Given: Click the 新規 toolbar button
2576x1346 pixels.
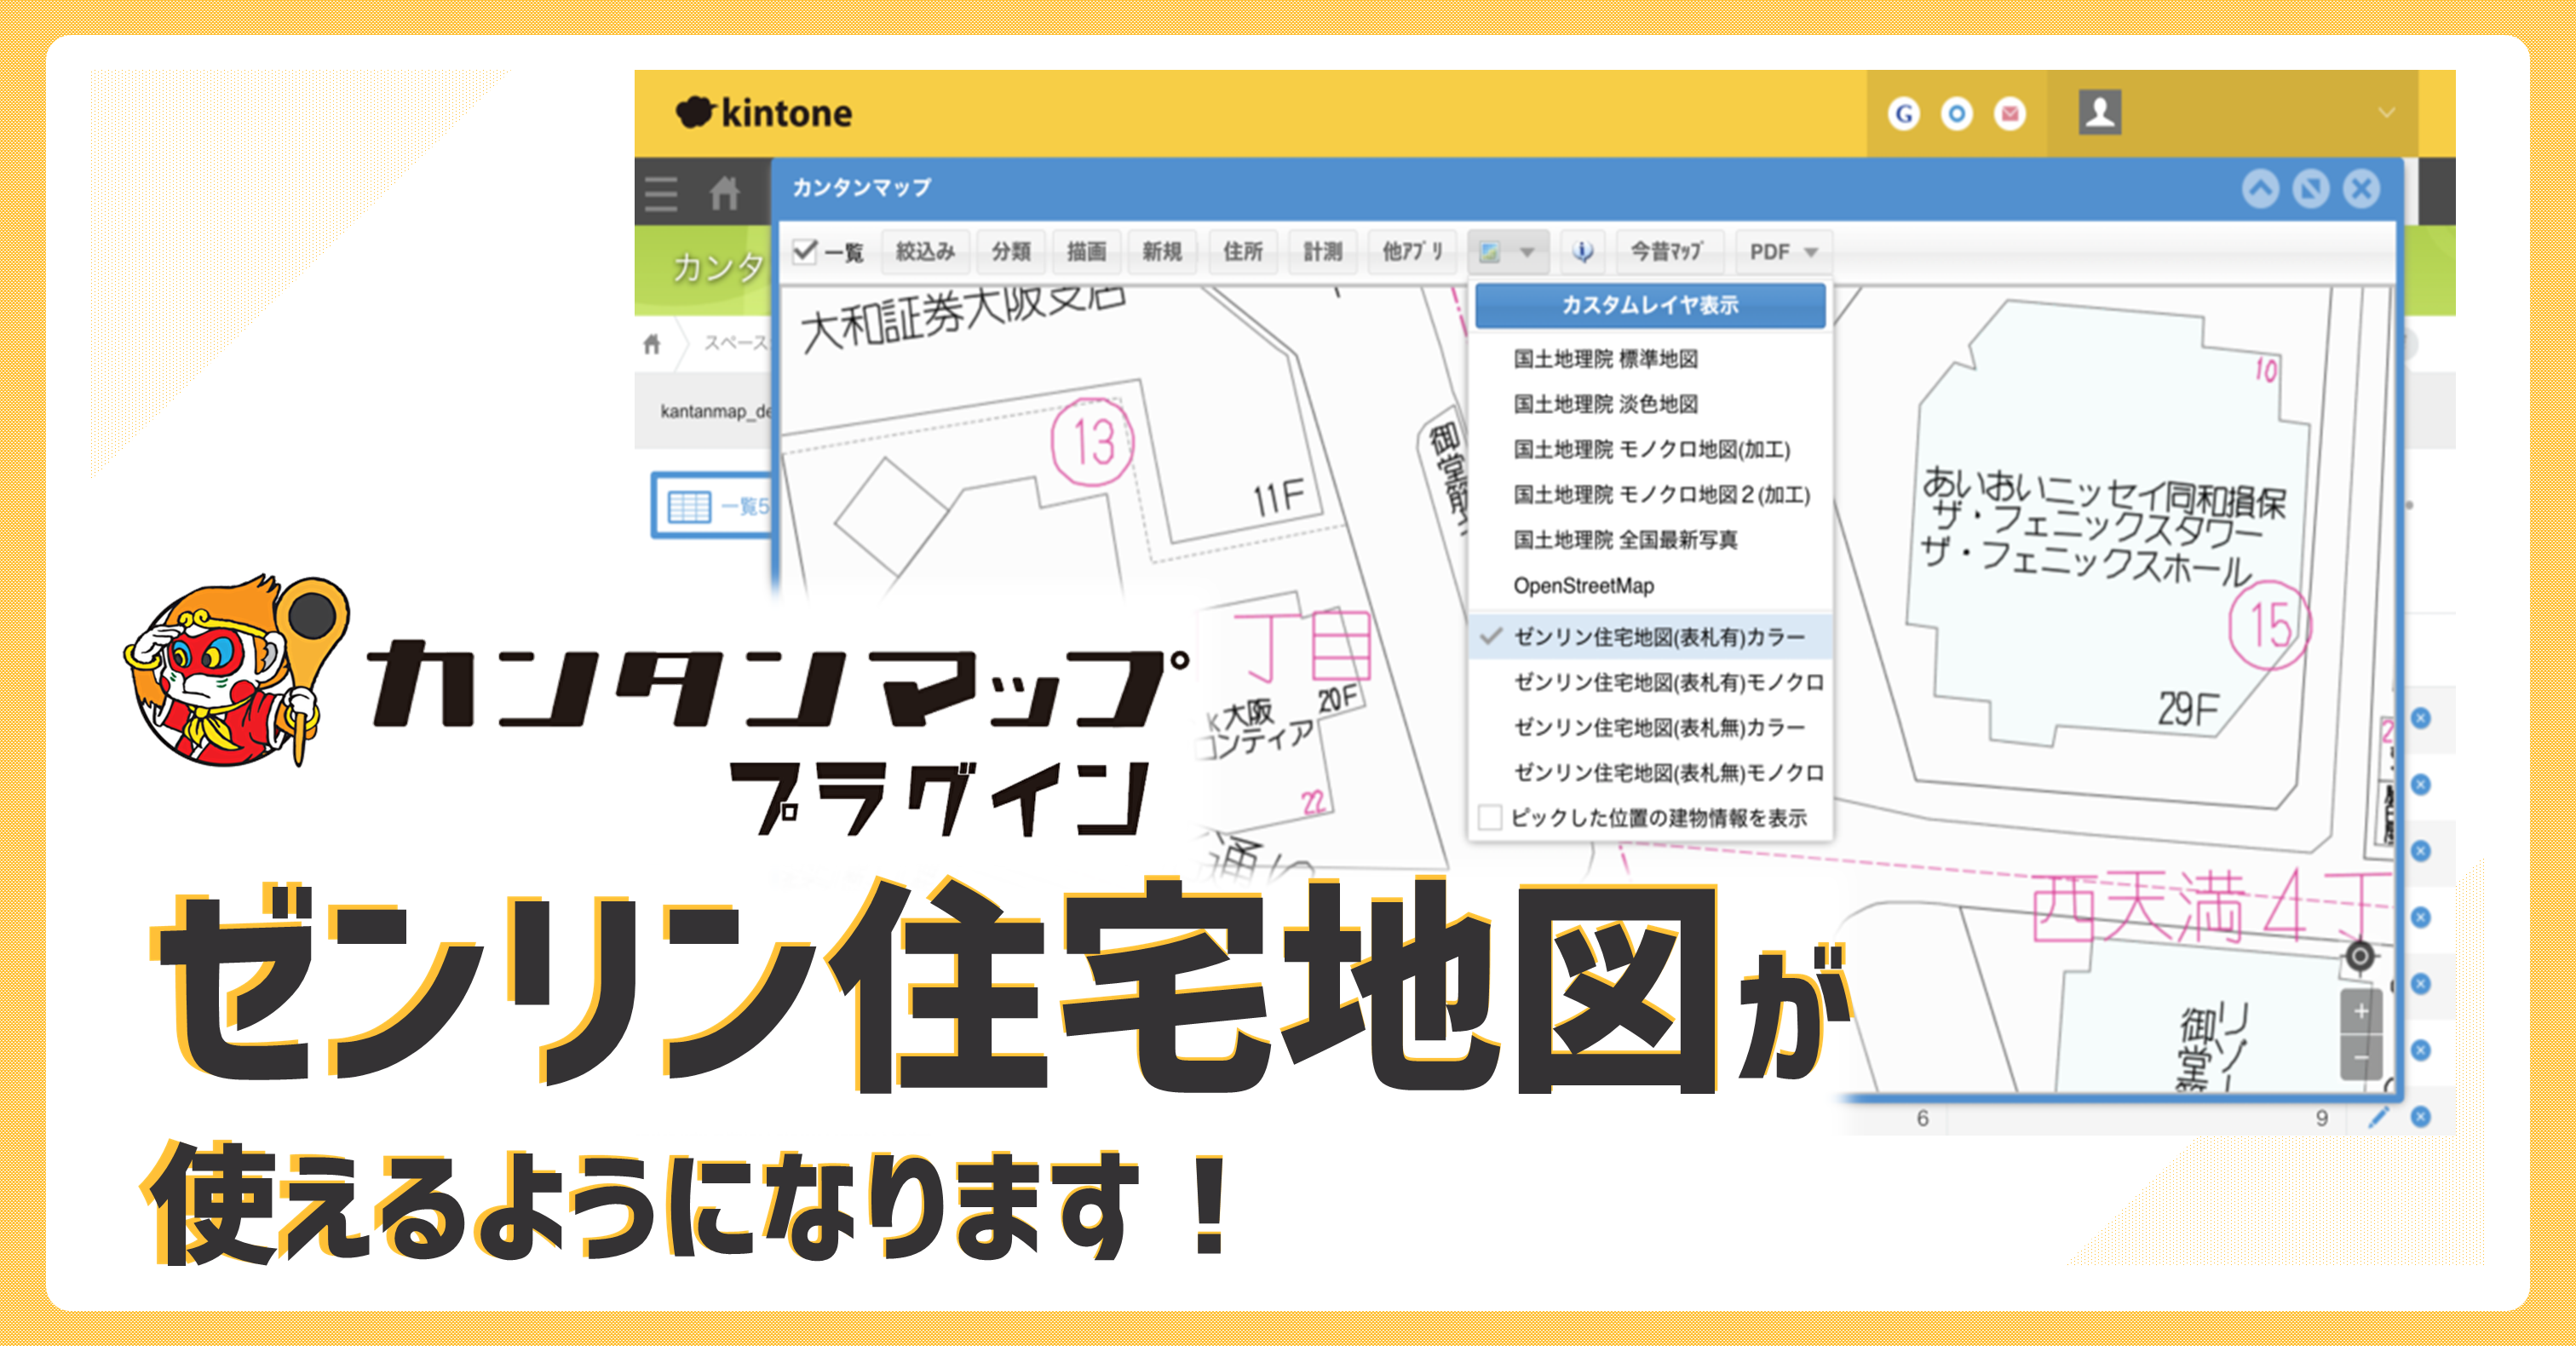Looking at the screenshot, I should [1162, 252].
